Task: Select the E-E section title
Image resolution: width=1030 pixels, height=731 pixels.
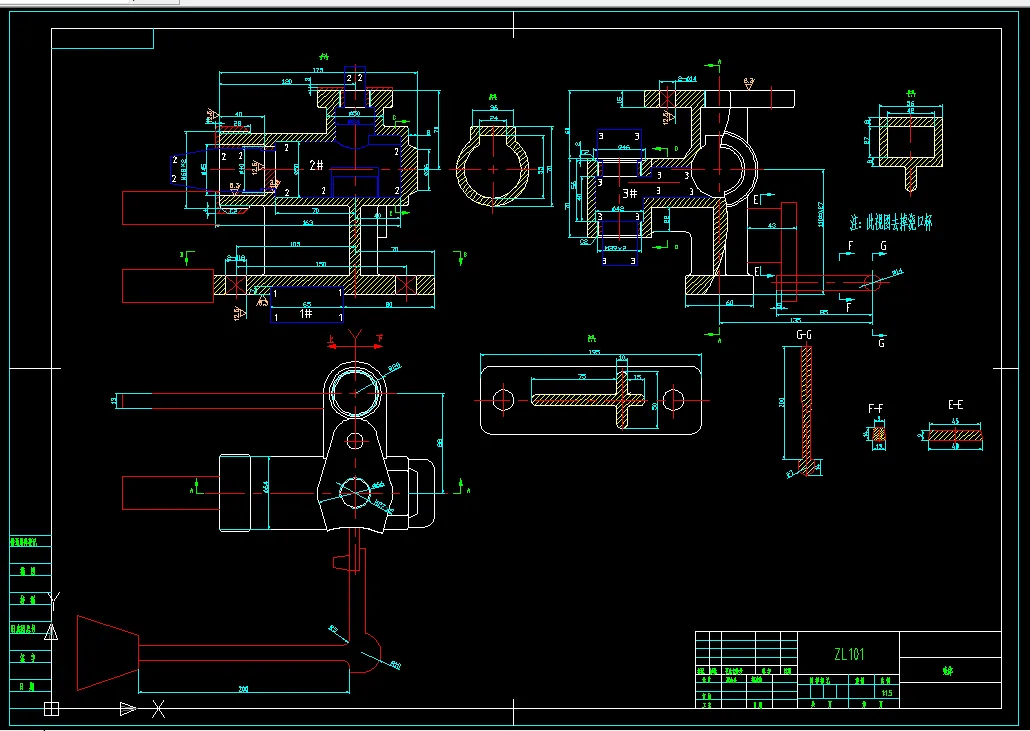Action: click(x=956, y=405)
